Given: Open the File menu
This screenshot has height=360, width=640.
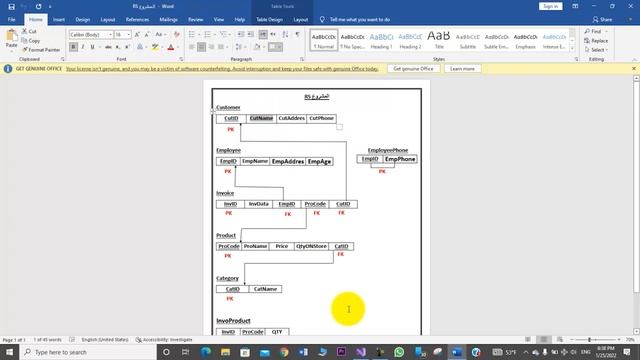Looking at the screenshot, I should (x=11, y=19).
